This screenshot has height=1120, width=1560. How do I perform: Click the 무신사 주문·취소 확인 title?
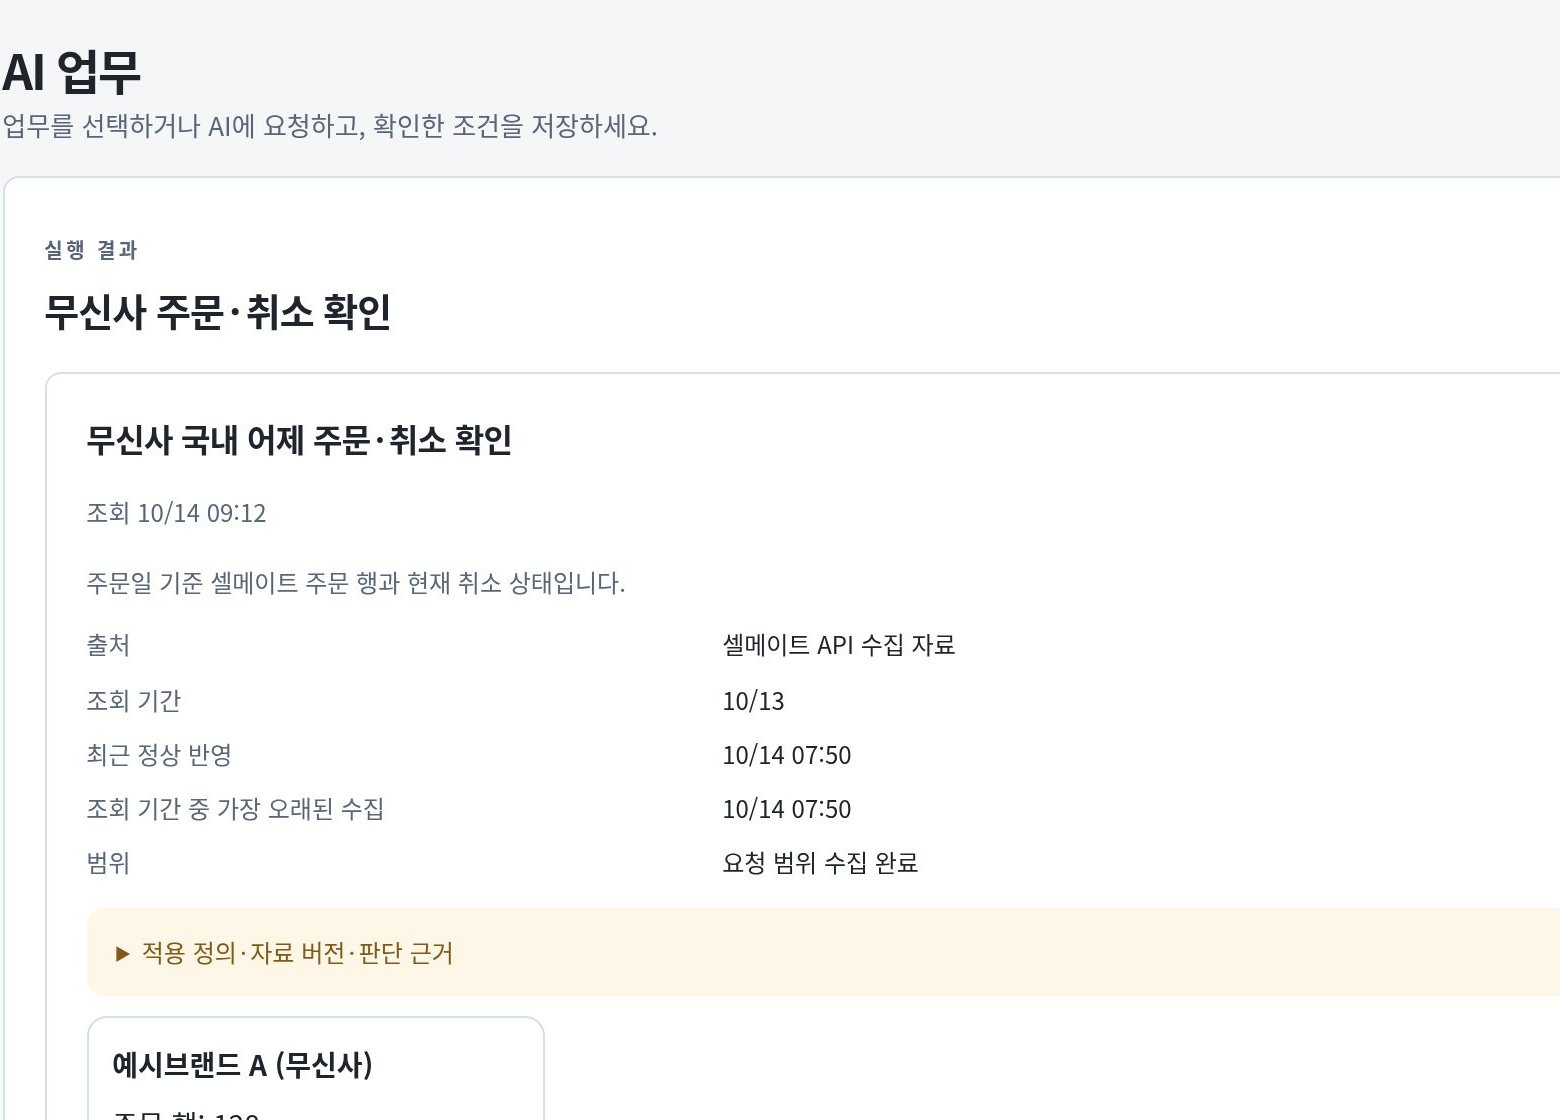(218, 312)
